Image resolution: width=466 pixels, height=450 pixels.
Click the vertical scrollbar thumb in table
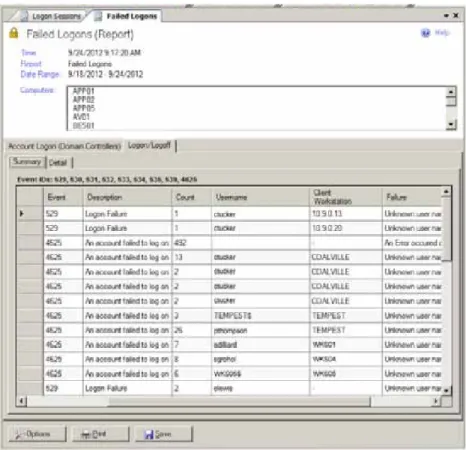pyautogui.click(x=446, y=229)
